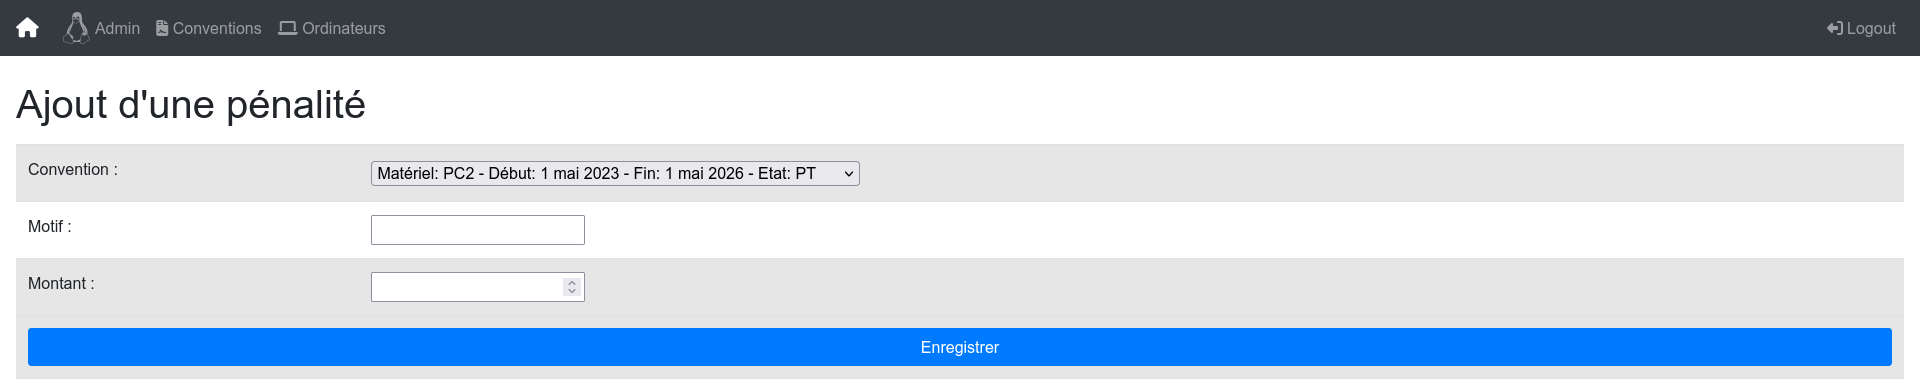Click the chevron arrow of Convention dropdown
Viewport: 1920px width, 388px height.
tap(849, 174)
